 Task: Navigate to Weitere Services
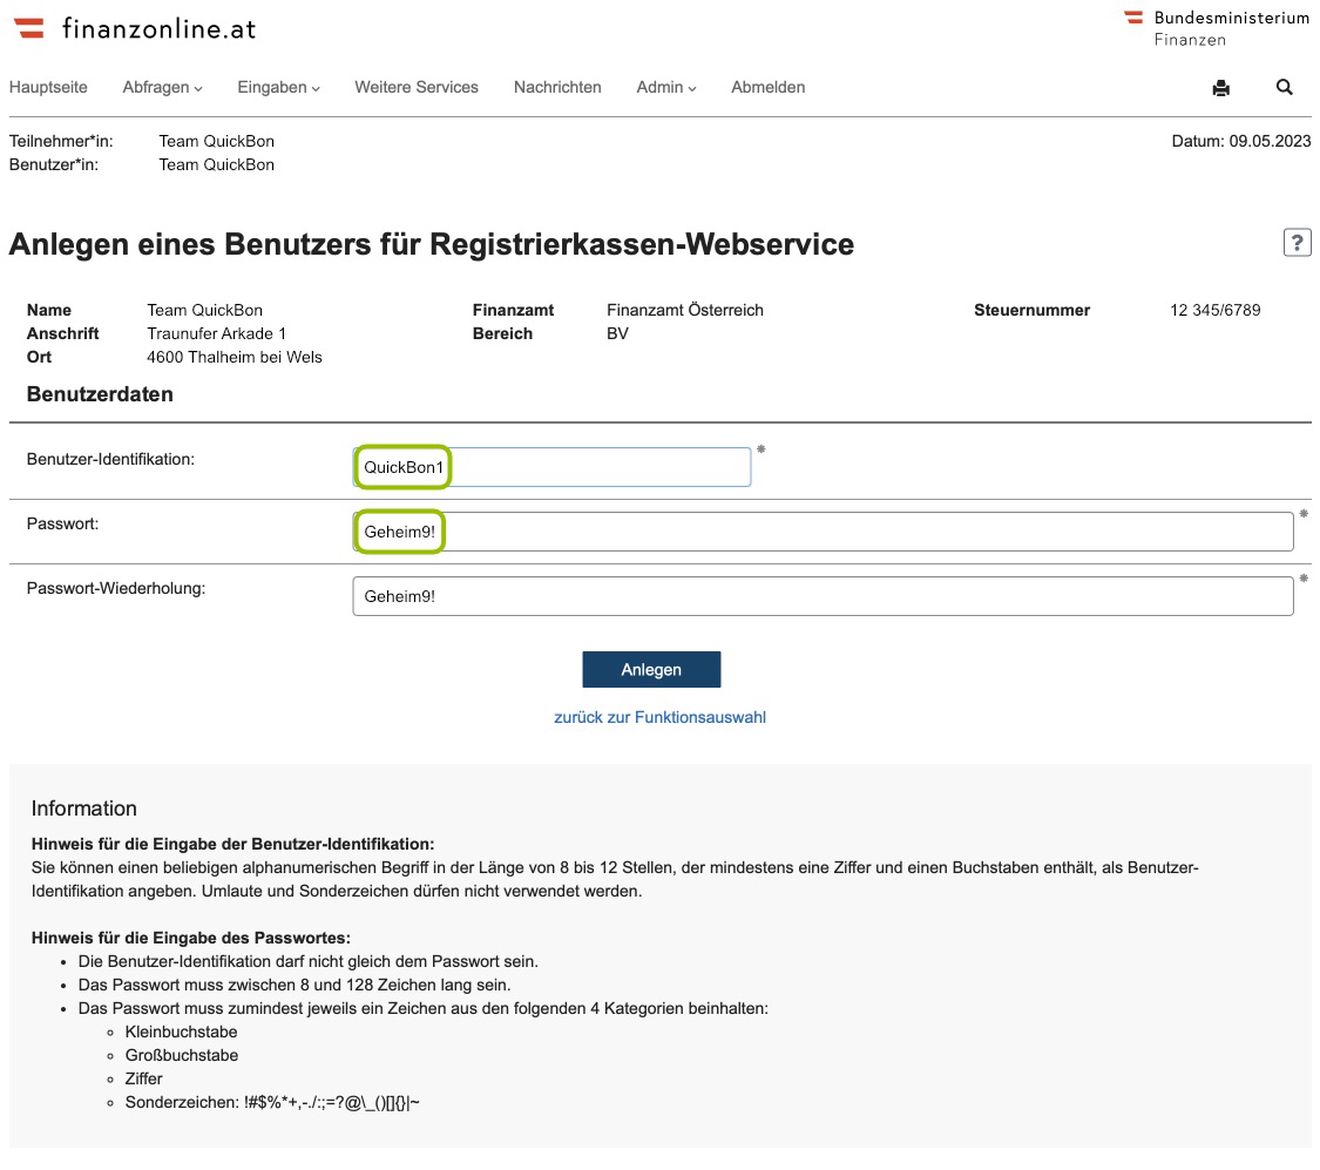coord(416,87)
